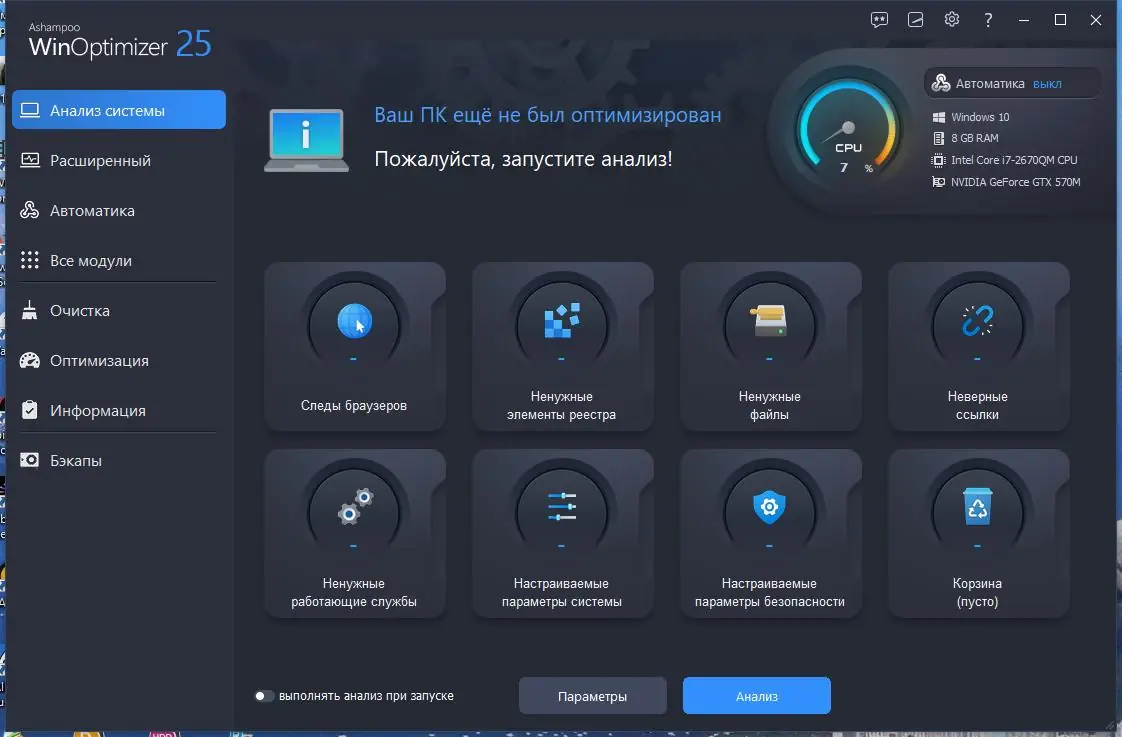Select the Ненужные файлы scan module
1122x737 pixels.
click(x=770, y=346)
